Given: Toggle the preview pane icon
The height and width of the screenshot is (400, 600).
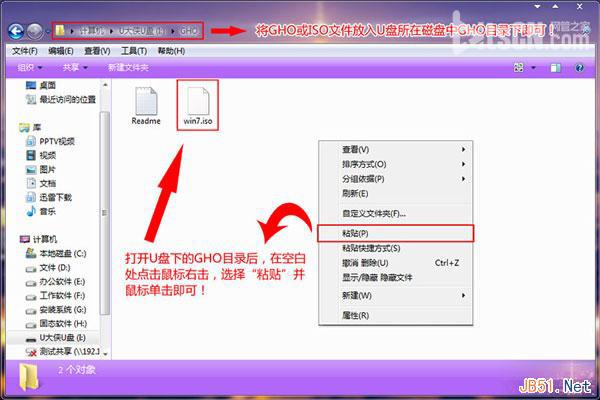Looking at the screenshot, I should click(555, 68).
